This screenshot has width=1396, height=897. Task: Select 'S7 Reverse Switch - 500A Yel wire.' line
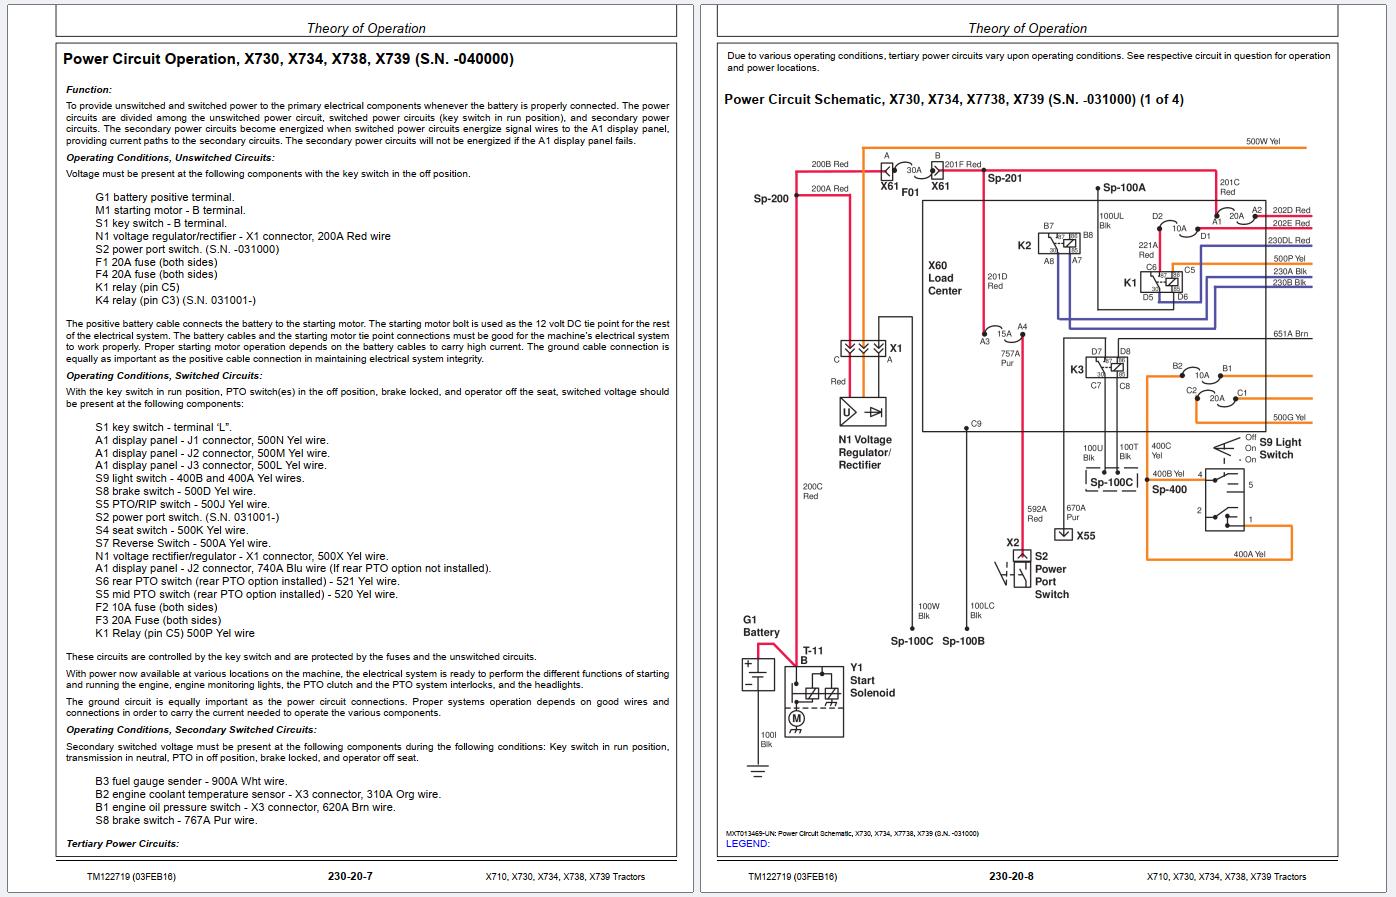[183, 544]
